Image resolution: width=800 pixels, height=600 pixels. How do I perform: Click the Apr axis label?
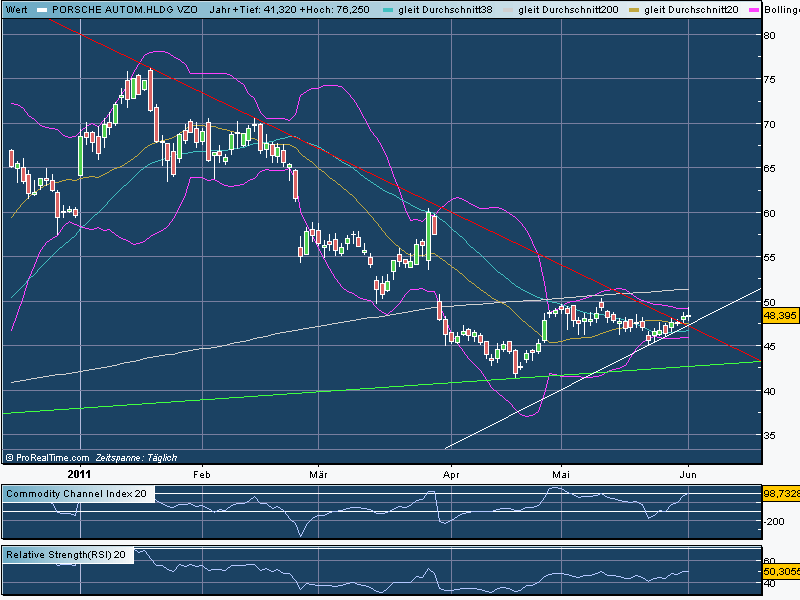pyautogui.click(x=451, y=474)
